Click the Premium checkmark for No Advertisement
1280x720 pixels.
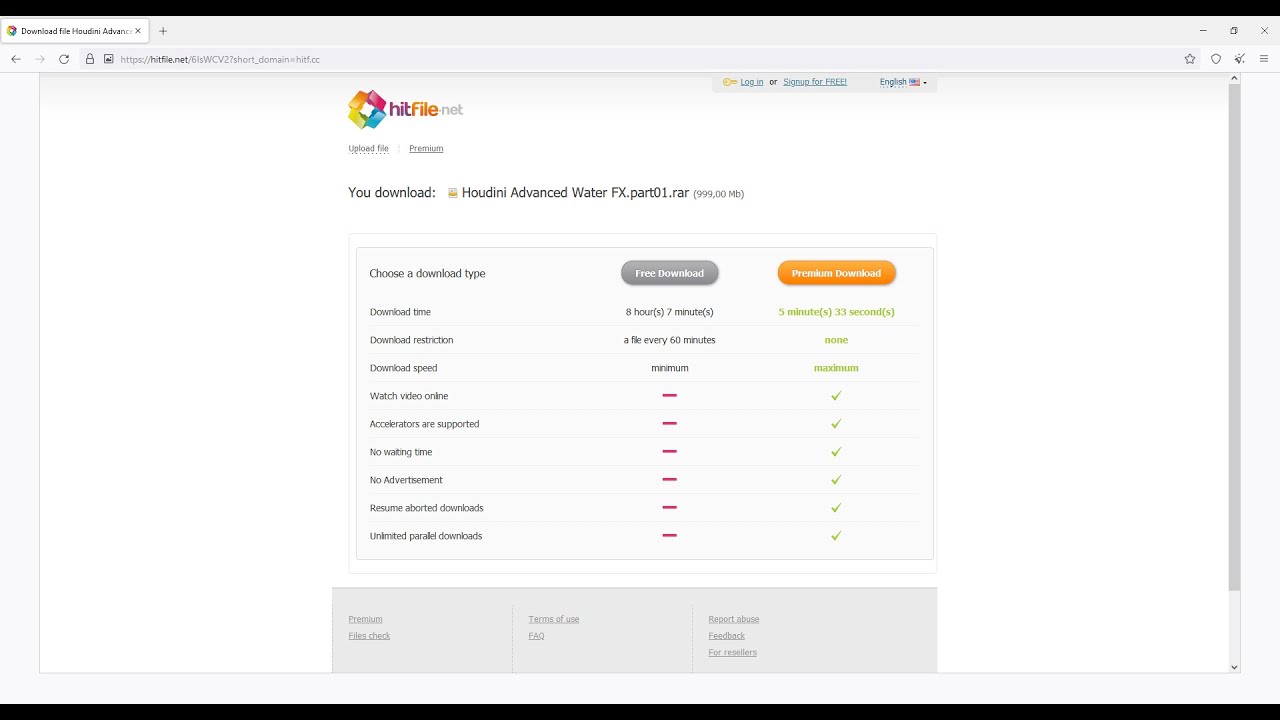(x=836, y=480)
